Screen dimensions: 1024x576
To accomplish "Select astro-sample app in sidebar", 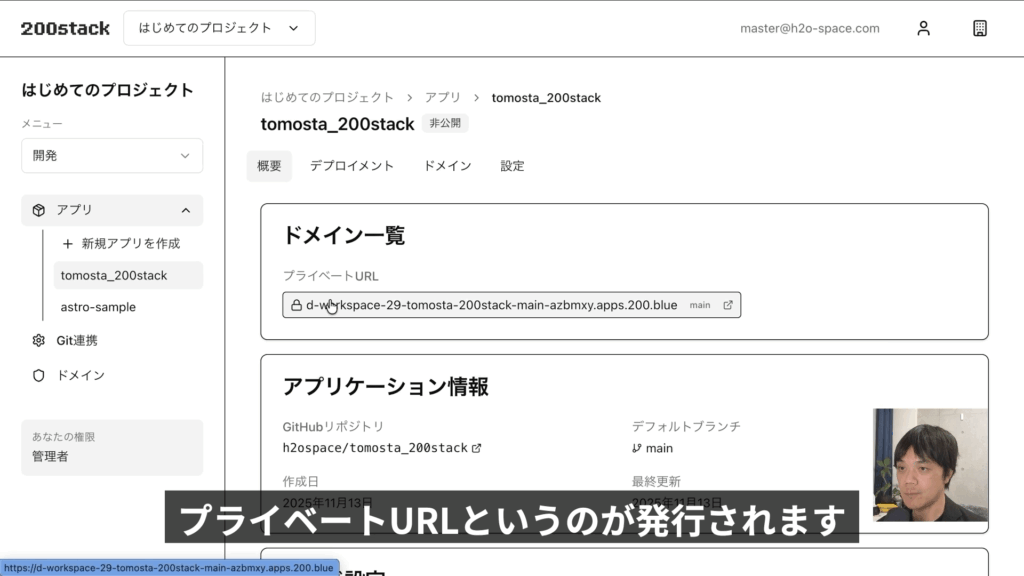I will 98,307.
